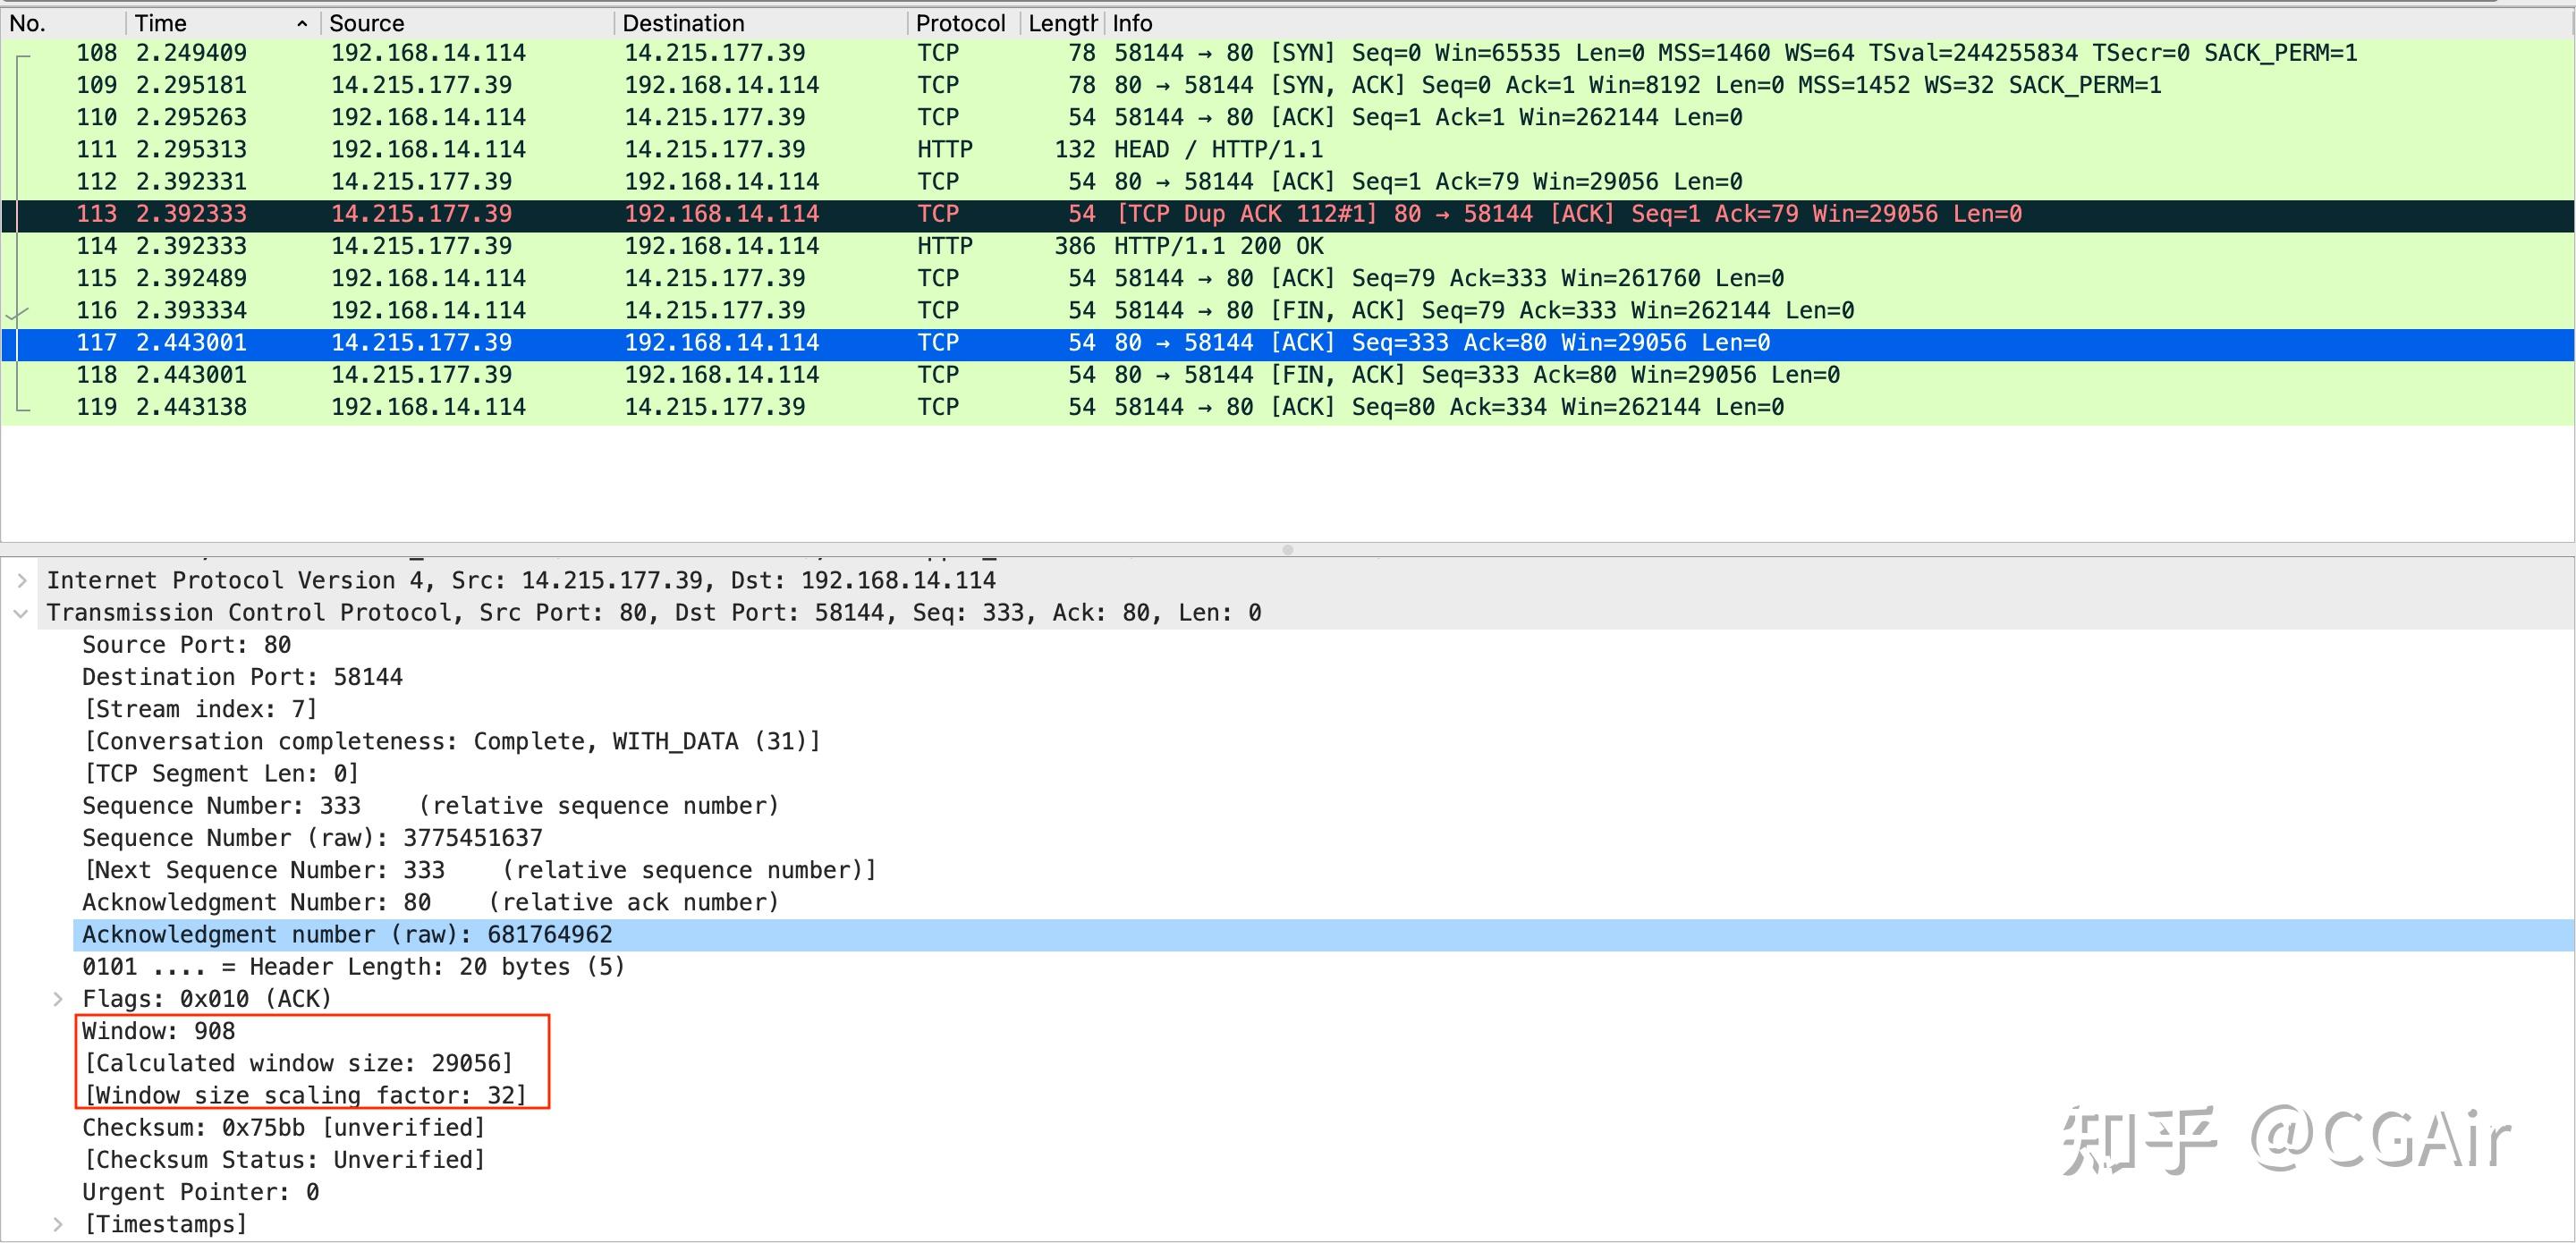Select the Stream index field
Screen dimensions: 2576x1243
click(x=199, y=709)
